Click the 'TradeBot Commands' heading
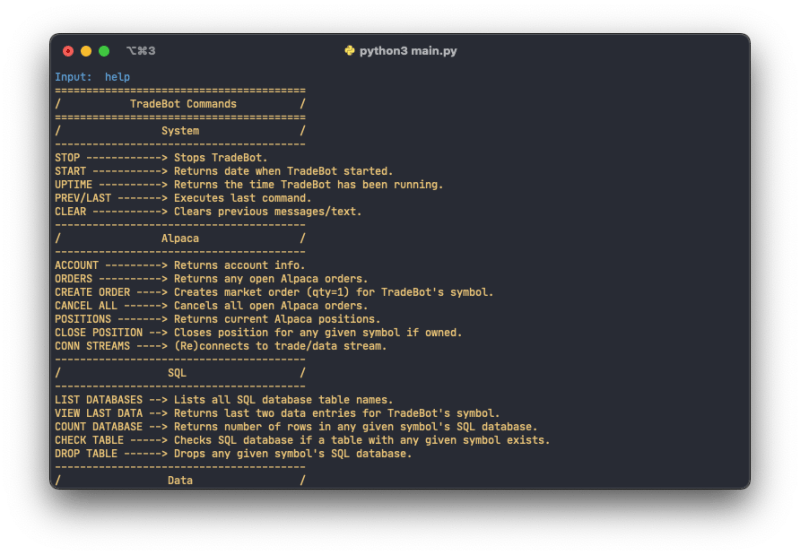800x555 pixels. 183,104
